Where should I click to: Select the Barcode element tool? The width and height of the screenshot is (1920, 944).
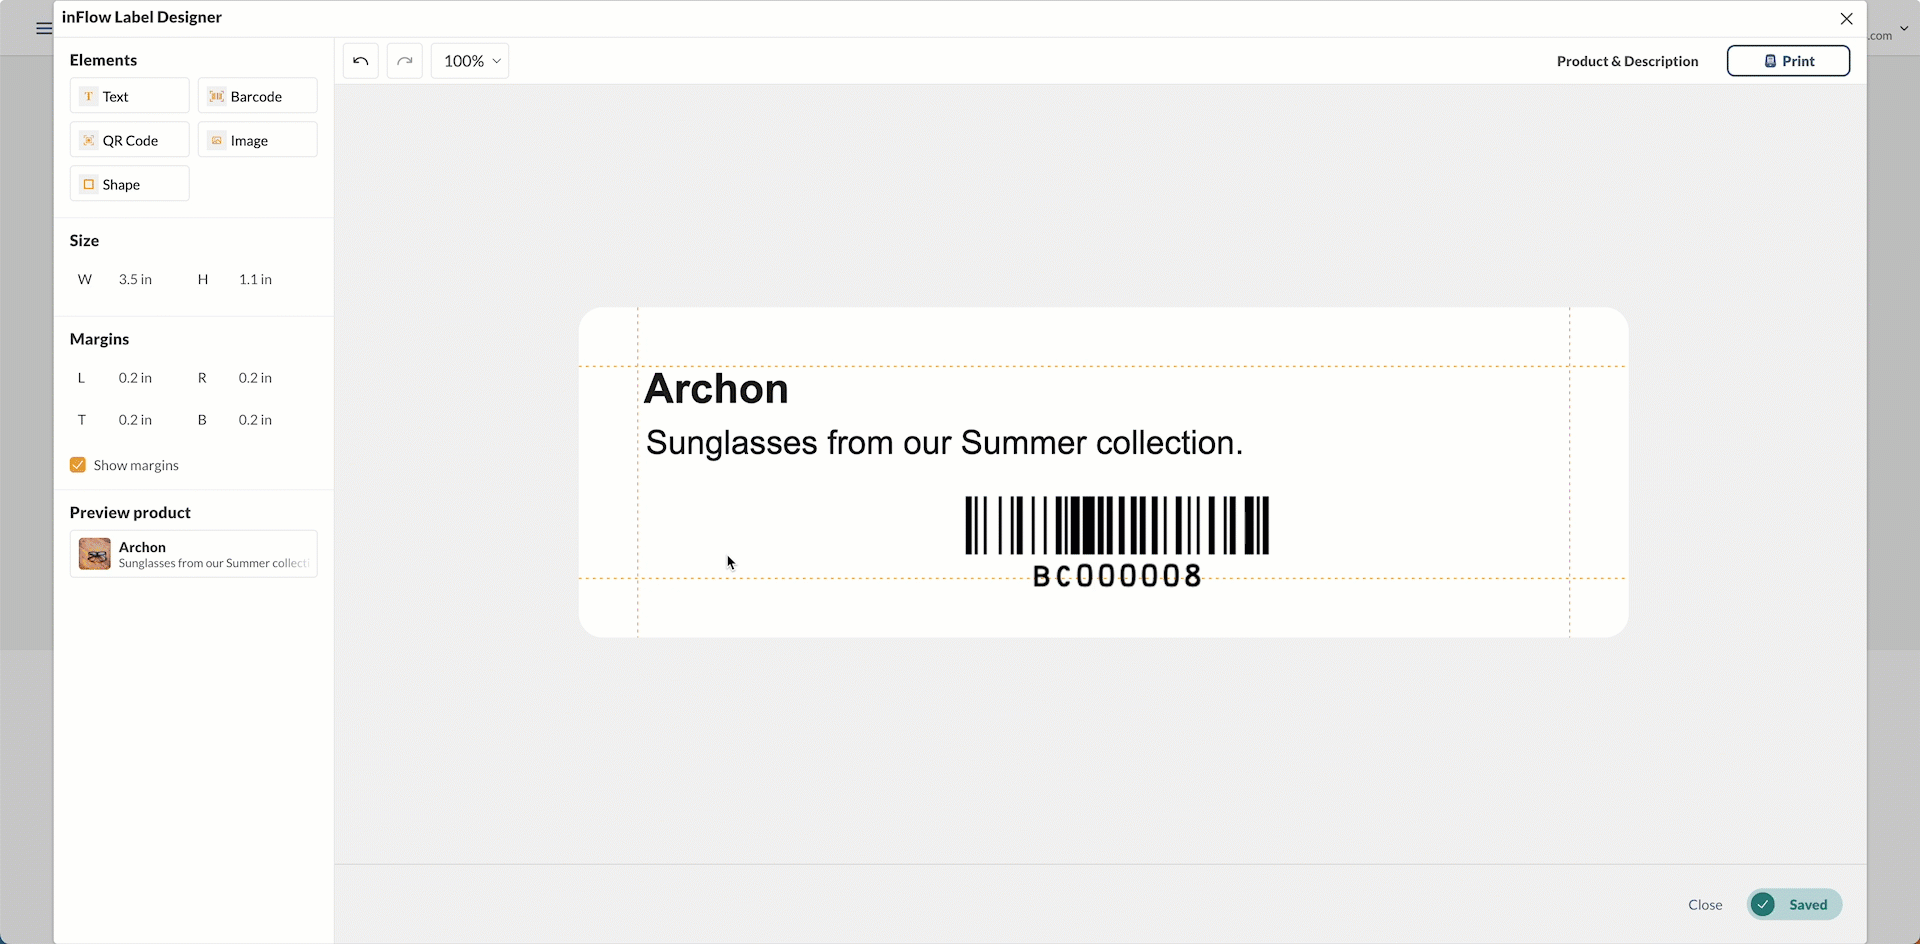pos(256,95)
